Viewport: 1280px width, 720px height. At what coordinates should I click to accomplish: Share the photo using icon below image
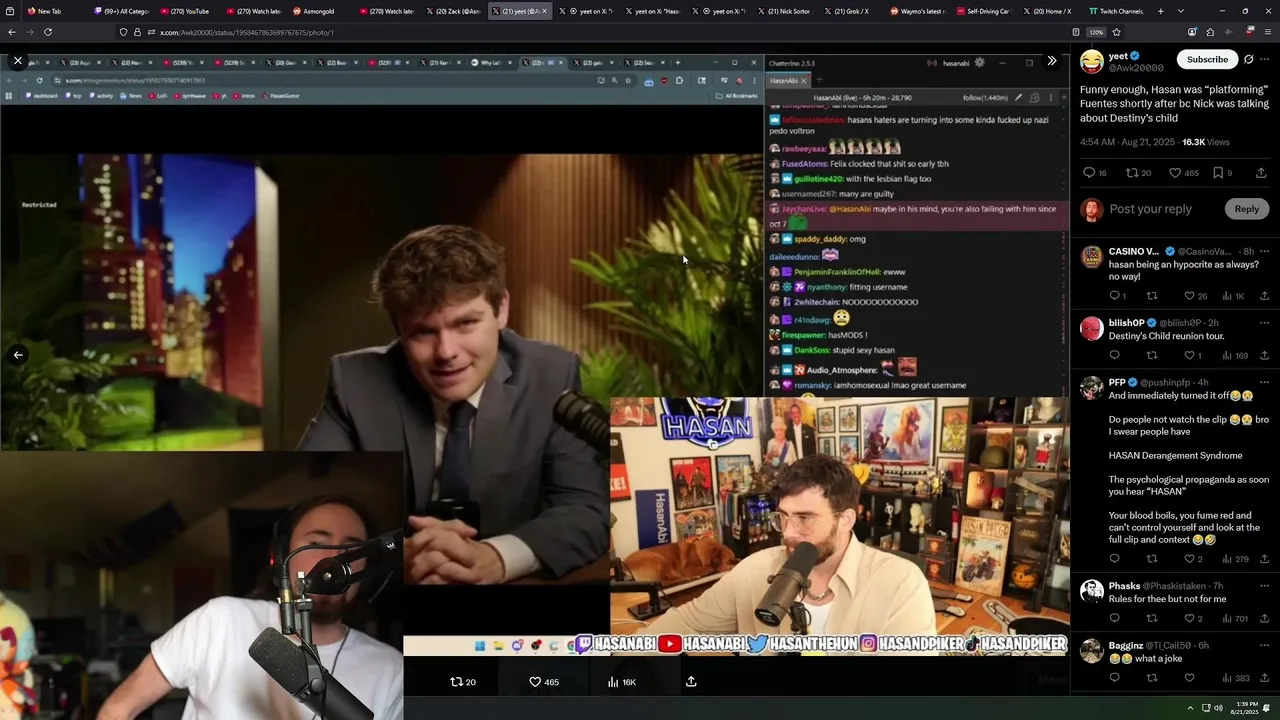[x=691, y=682]
